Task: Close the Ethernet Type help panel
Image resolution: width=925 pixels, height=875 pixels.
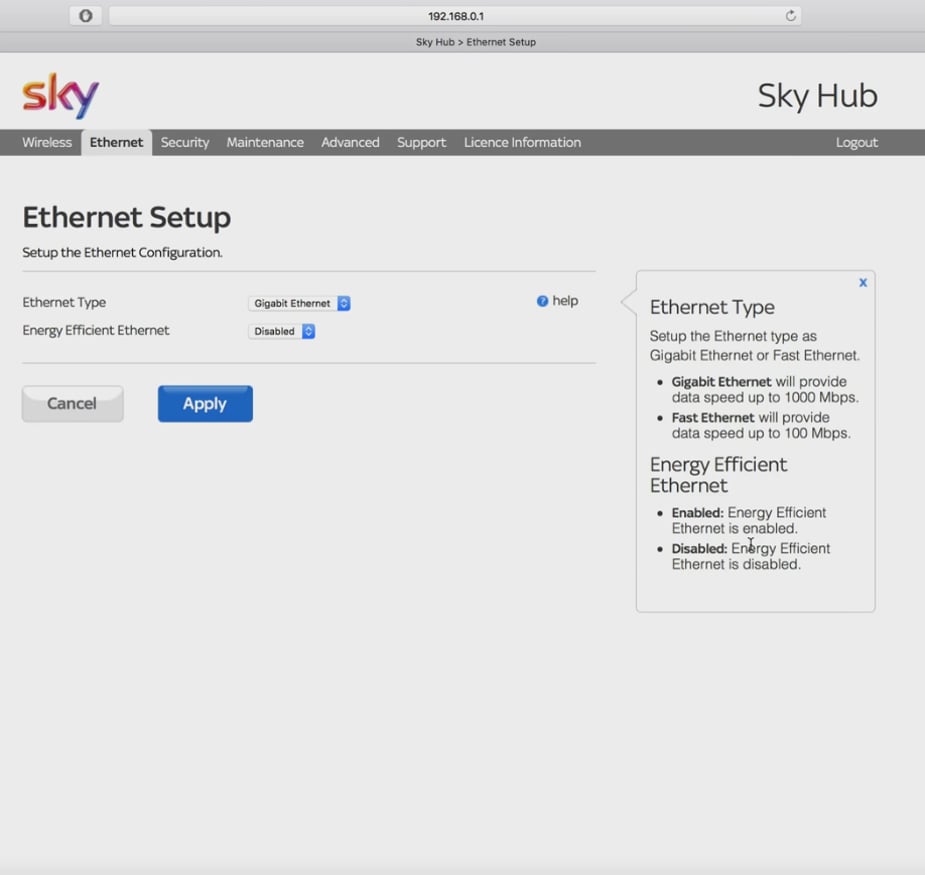Action: (x=863, y=283)
